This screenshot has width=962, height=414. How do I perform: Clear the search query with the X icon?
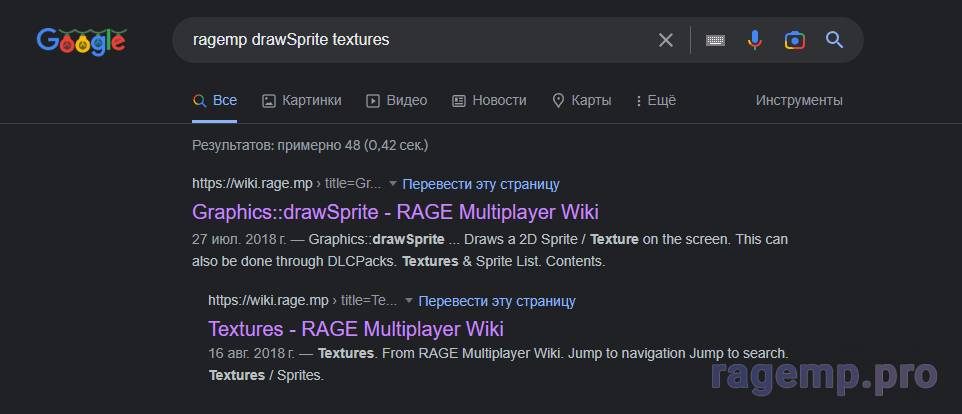[x=666, y=40]
